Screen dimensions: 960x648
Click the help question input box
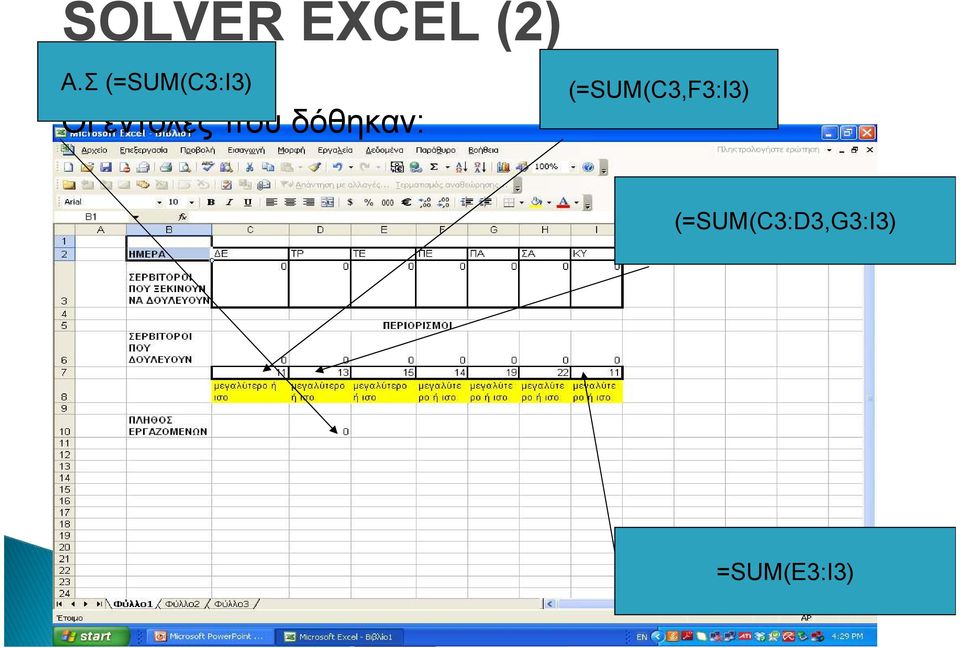click(768, 149)
